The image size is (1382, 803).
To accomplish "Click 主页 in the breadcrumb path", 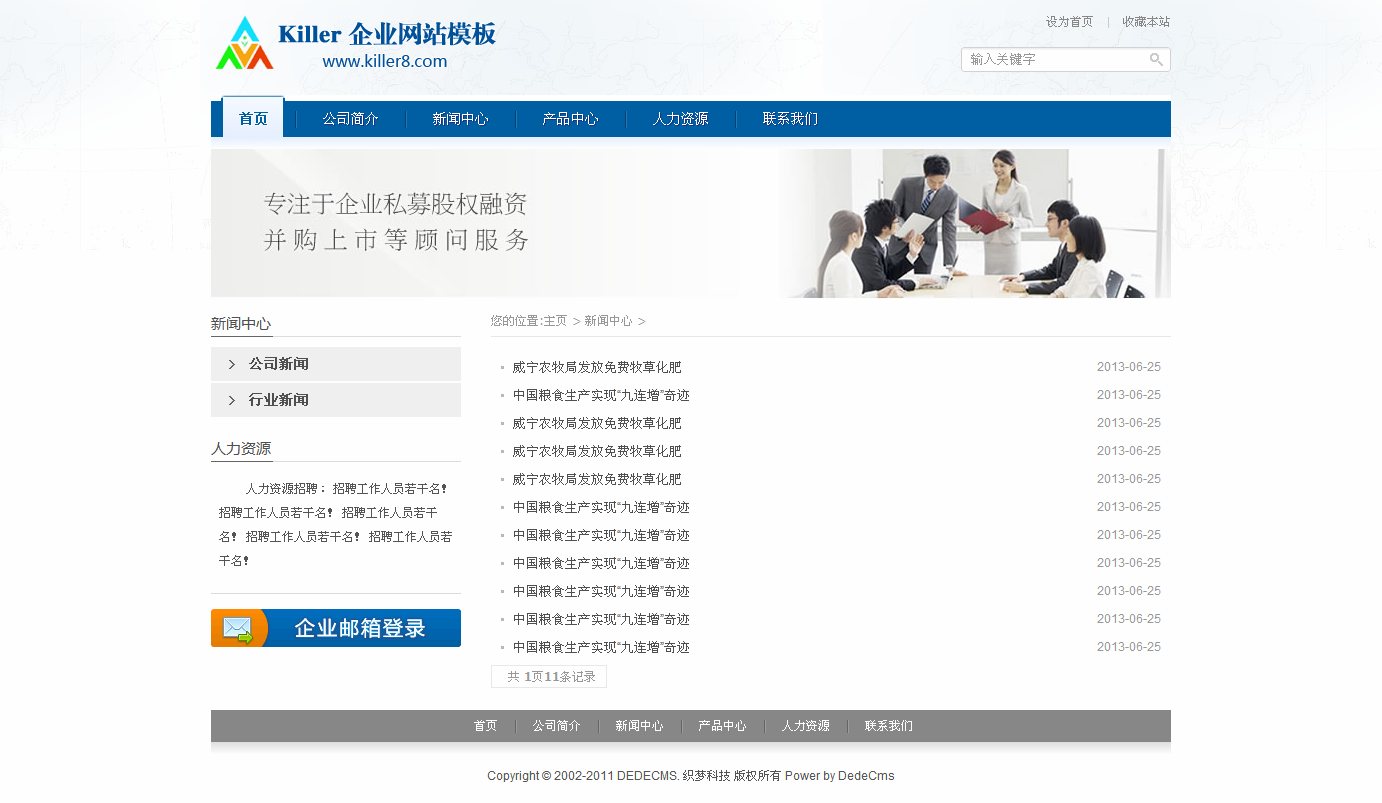I will click(555, 321).
